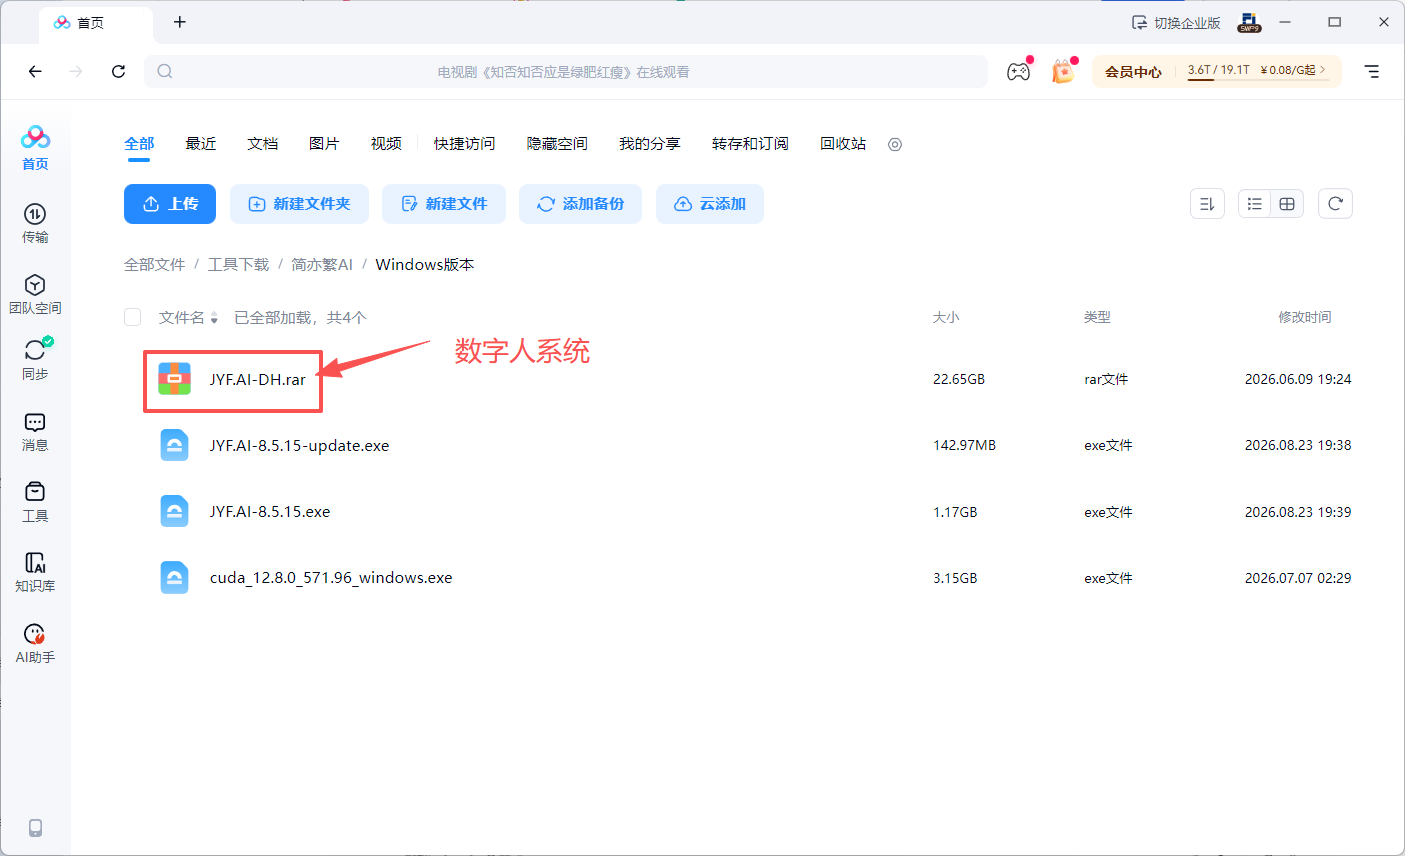Open the 首页 home sidebar icon
Screen dimensions: 1405x856
tap(35, 148)
